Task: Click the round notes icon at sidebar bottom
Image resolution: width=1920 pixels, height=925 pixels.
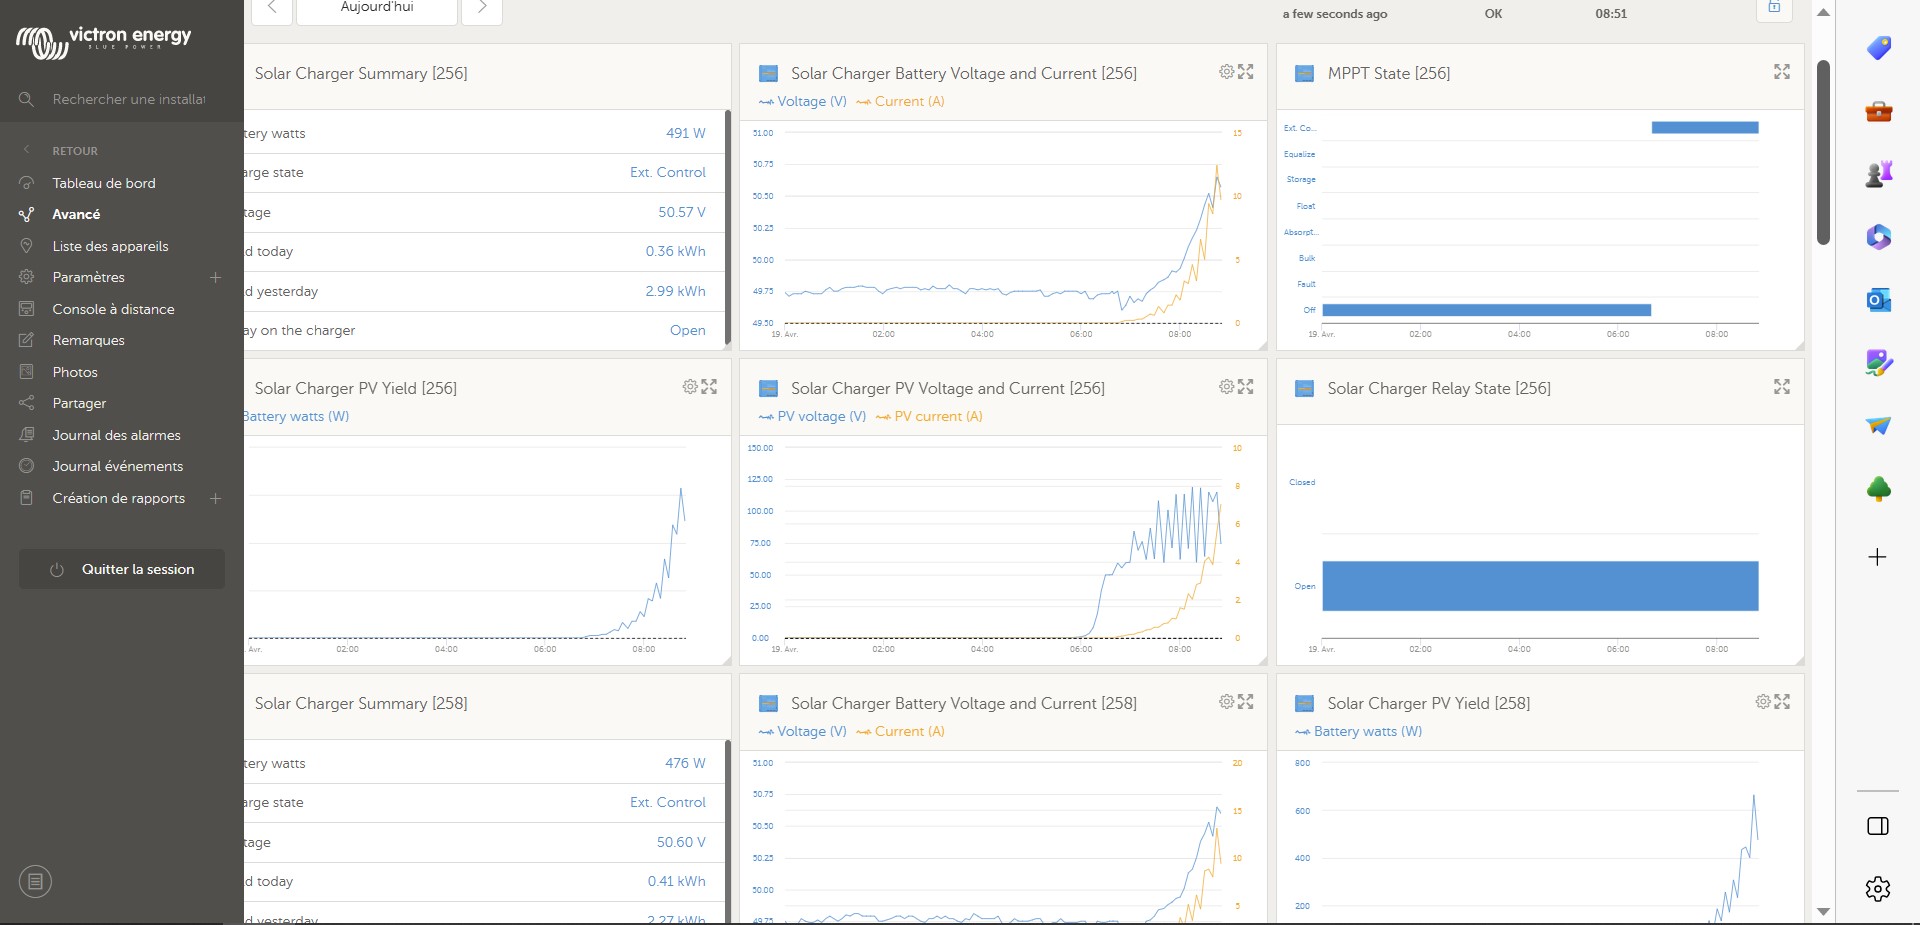Action: (35, 882)
